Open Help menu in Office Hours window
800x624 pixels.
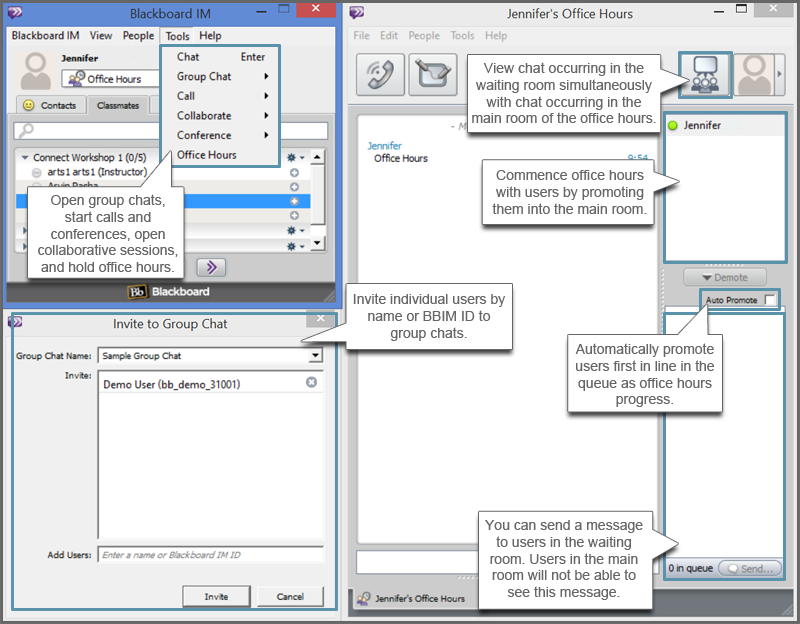495,36
